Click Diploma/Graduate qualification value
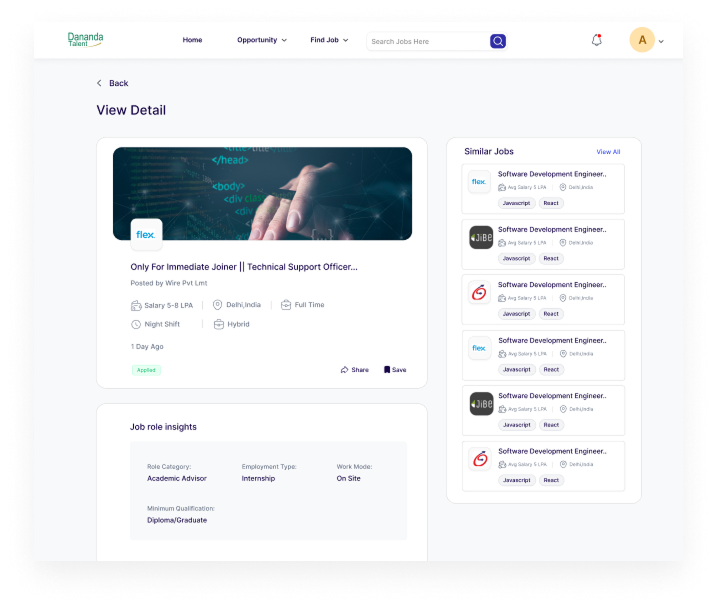 177,520
